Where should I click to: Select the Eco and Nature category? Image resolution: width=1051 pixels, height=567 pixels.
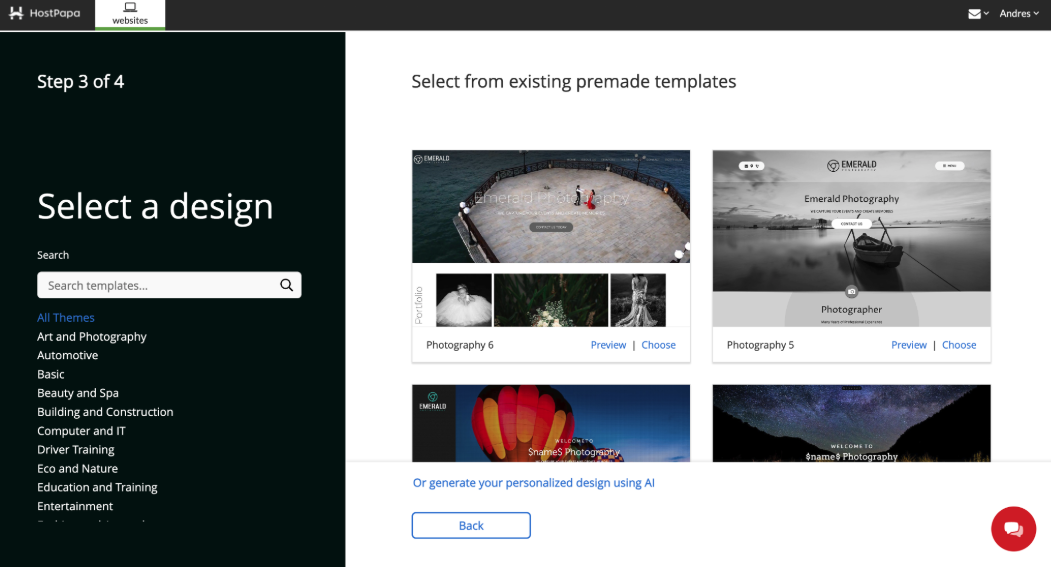pyautogui.click(x=78, y=468)
